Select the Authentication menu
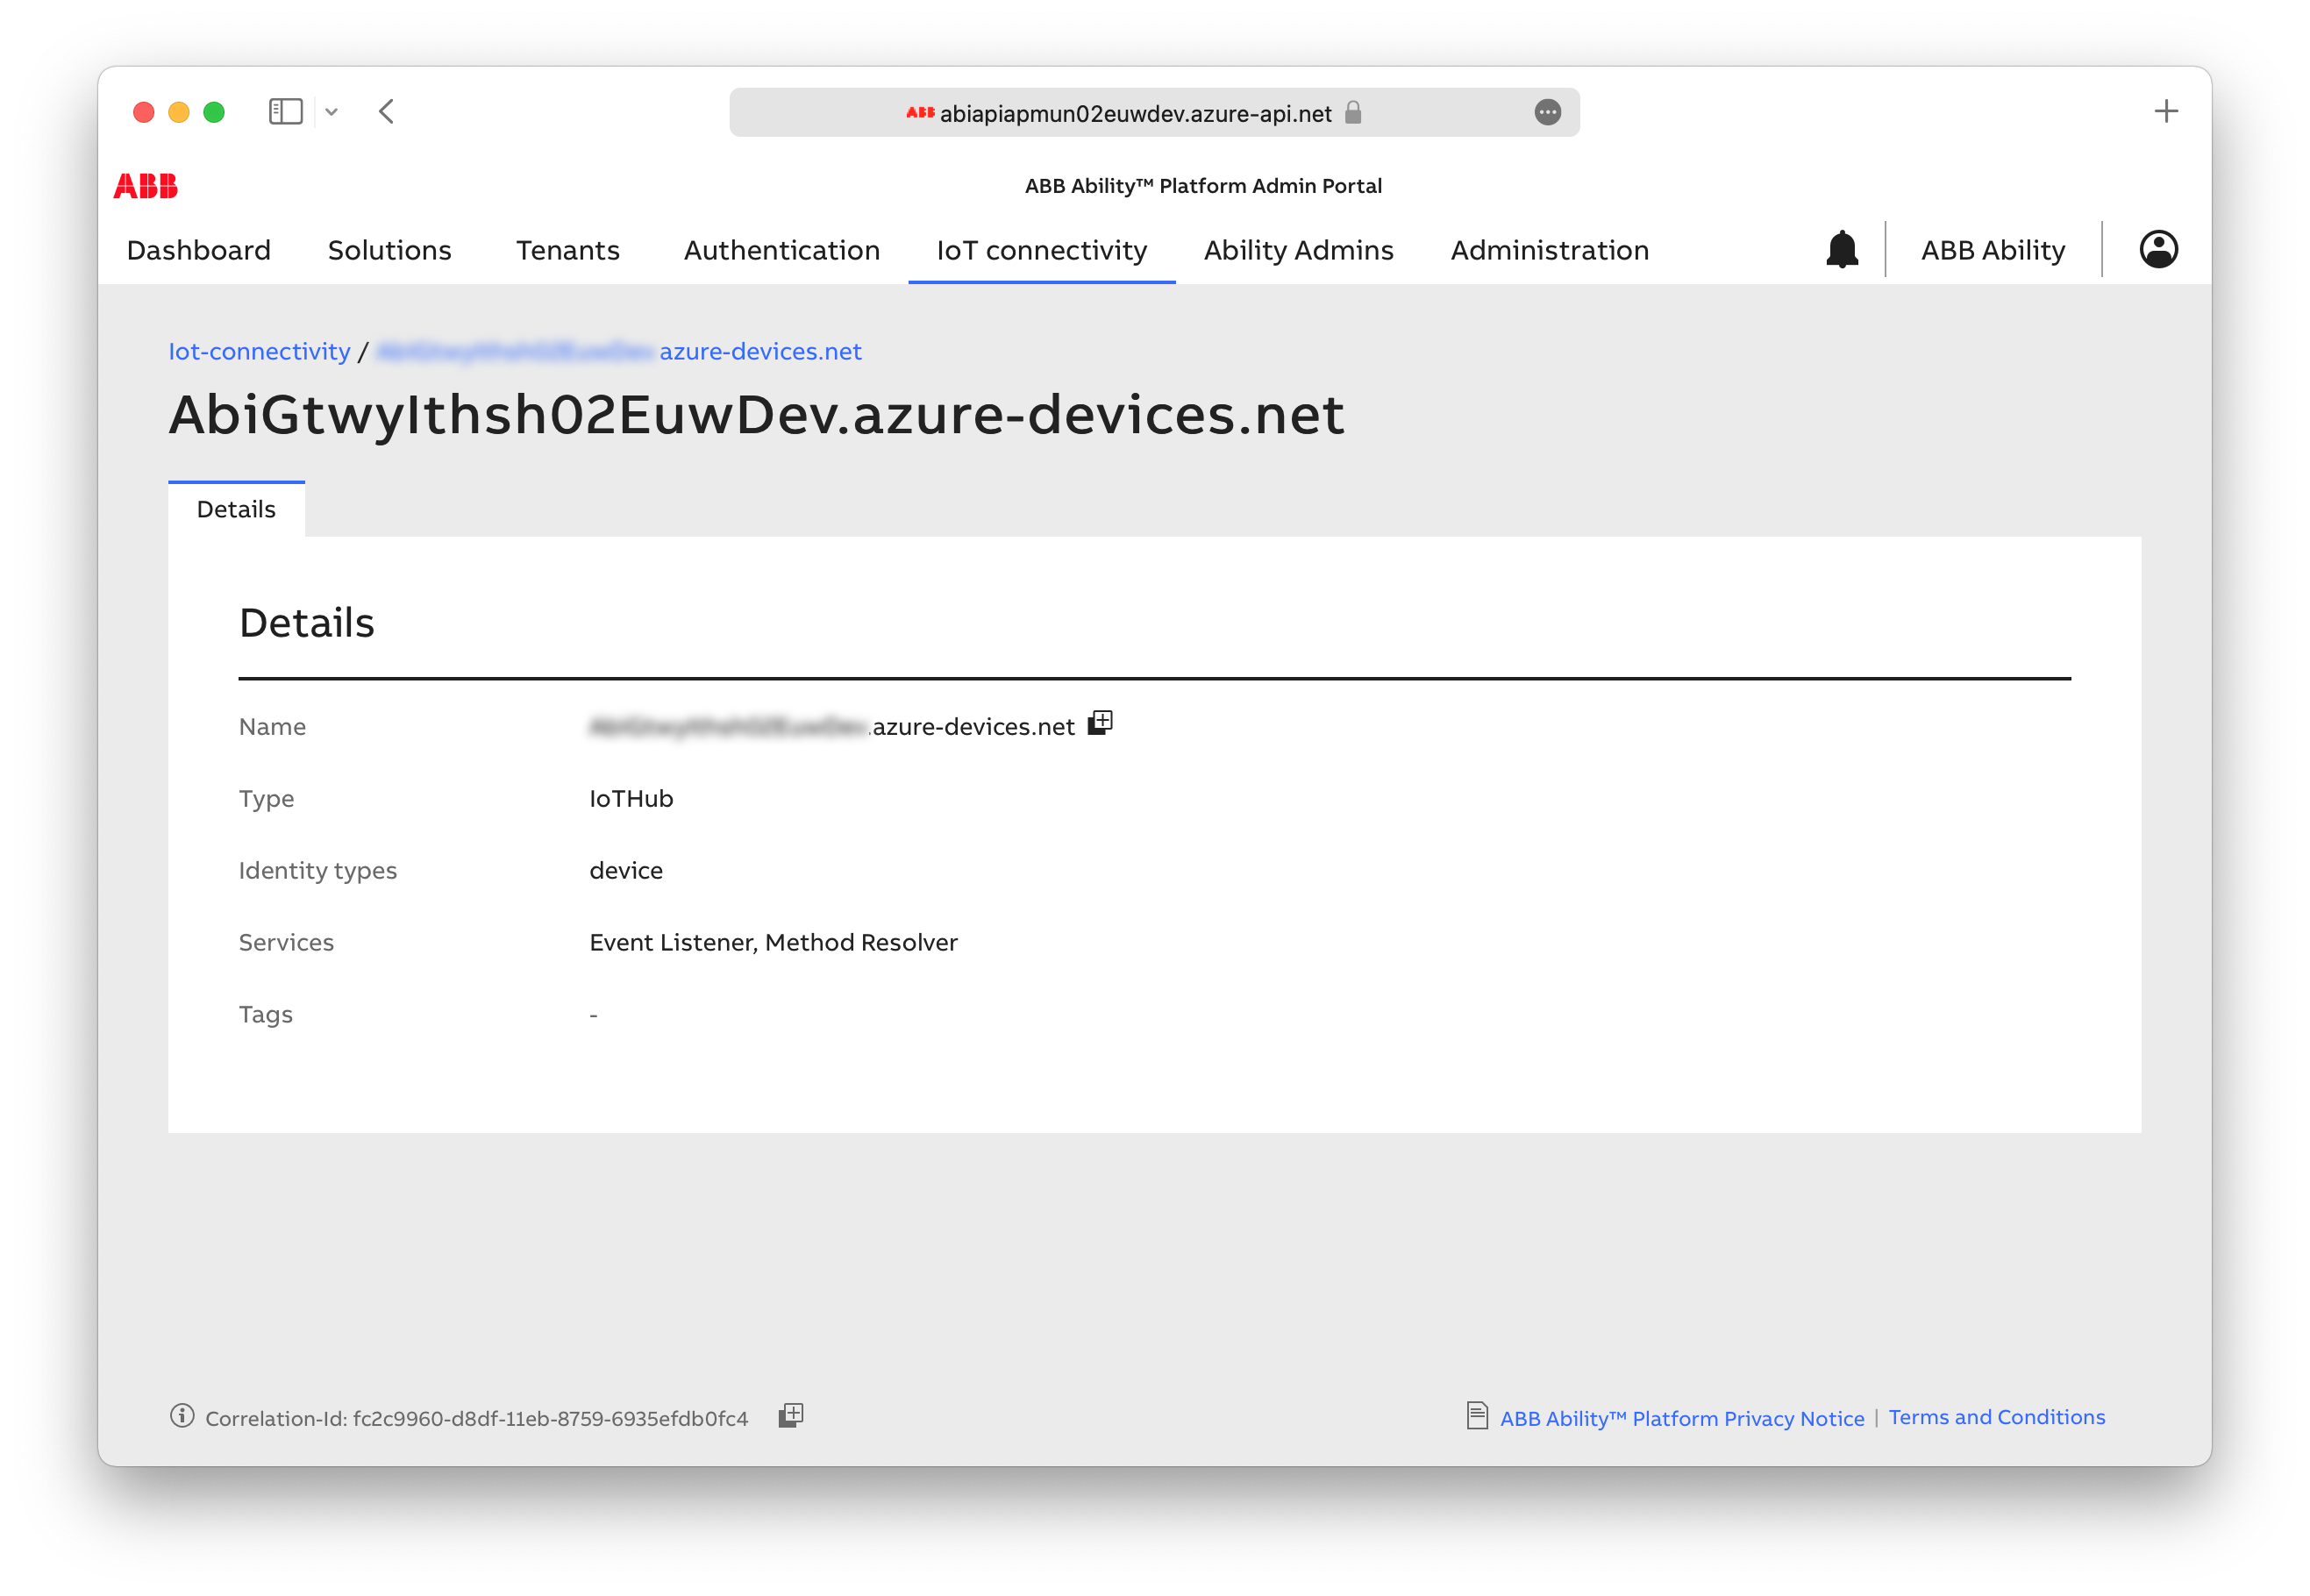The height and width of the screenshot is (1596, 2310). [782, 250]
